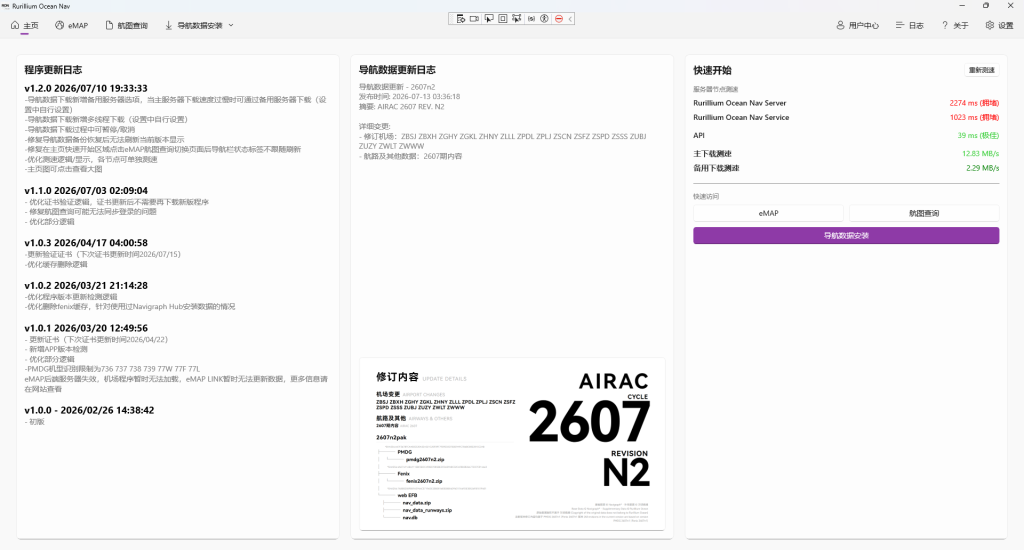Select the v1.1.0 2026/07/03 02:09:04 heading
This screenshot has height=550, width=1024.
click(x=86, y=191)
